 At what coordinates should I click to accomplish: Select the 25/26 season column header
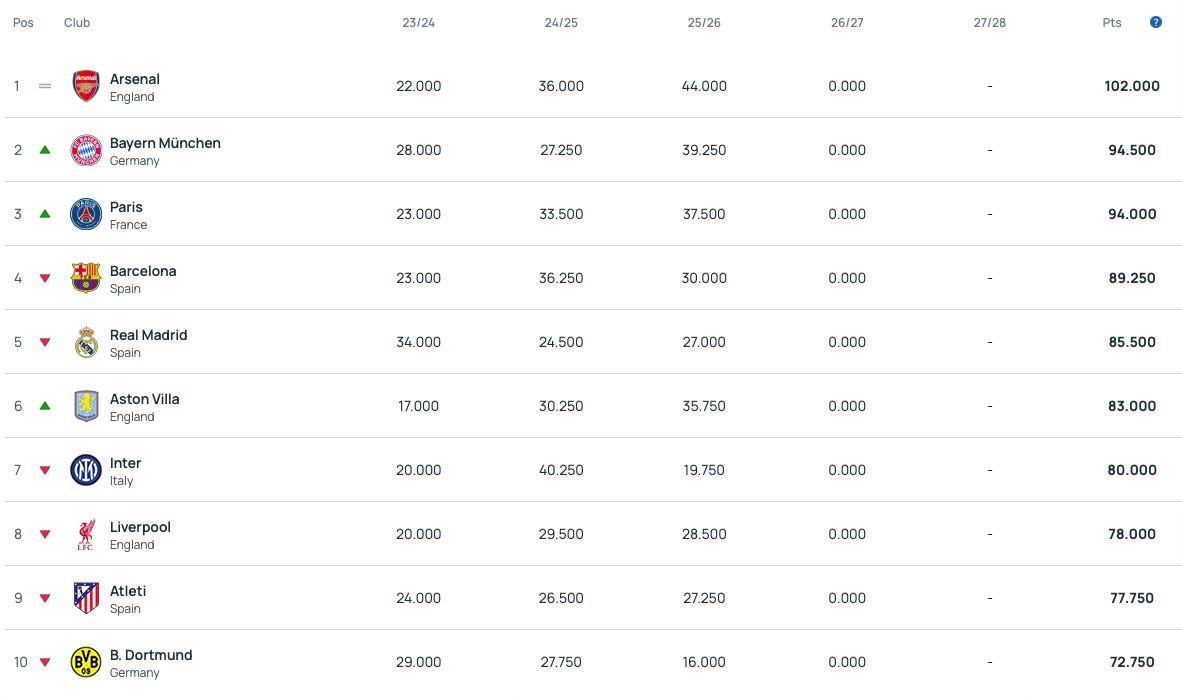(704, 23)
